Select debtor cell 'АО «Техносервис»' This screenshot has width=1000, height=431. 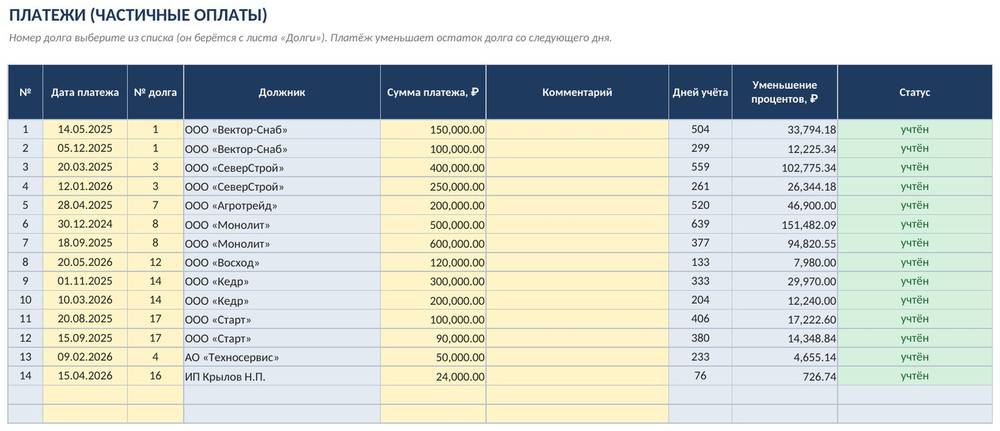point(282,357)
